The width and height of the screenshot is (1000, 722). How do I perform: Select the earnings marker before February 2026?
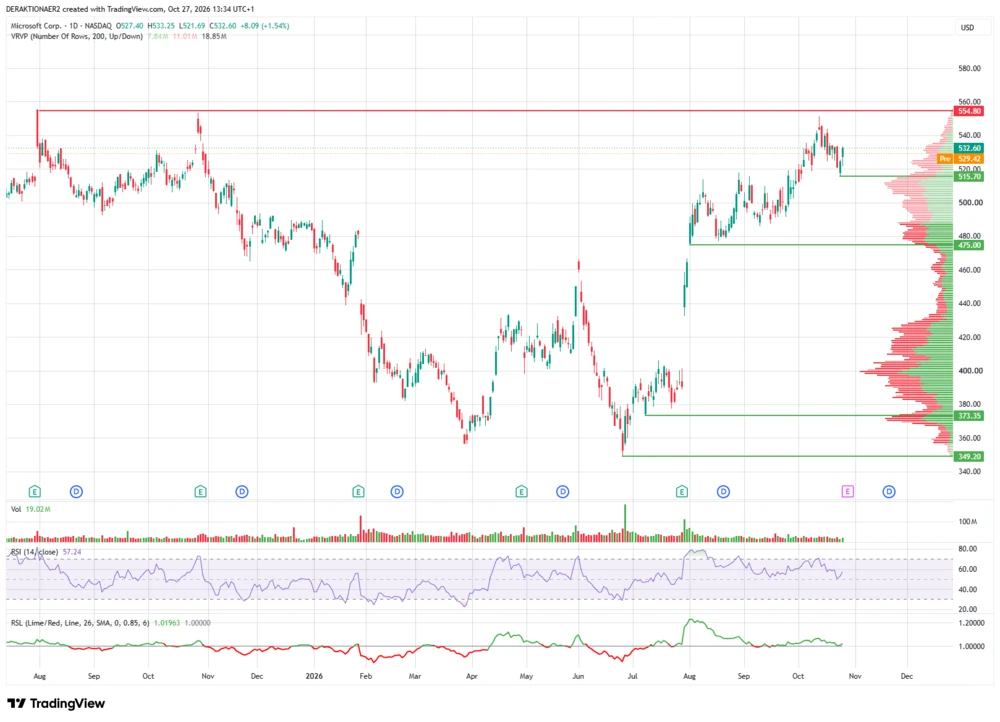358,491
